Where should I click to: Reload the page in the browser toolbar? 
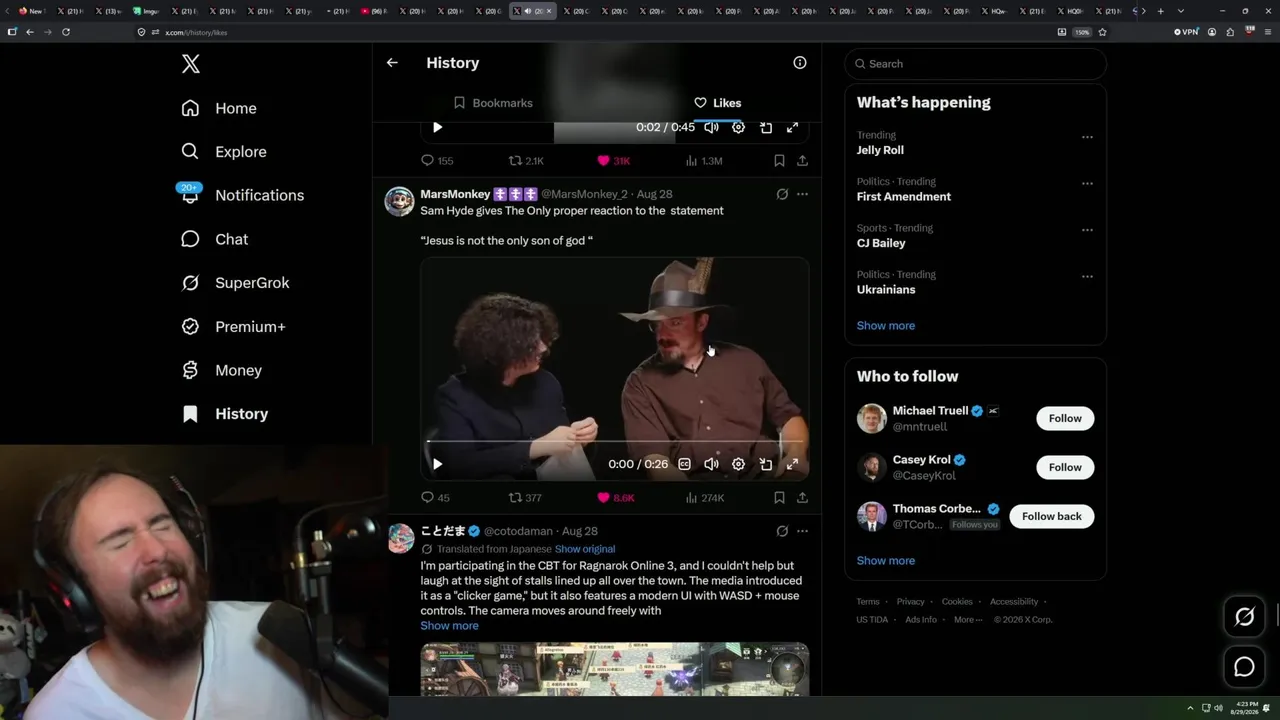point(66,32)
